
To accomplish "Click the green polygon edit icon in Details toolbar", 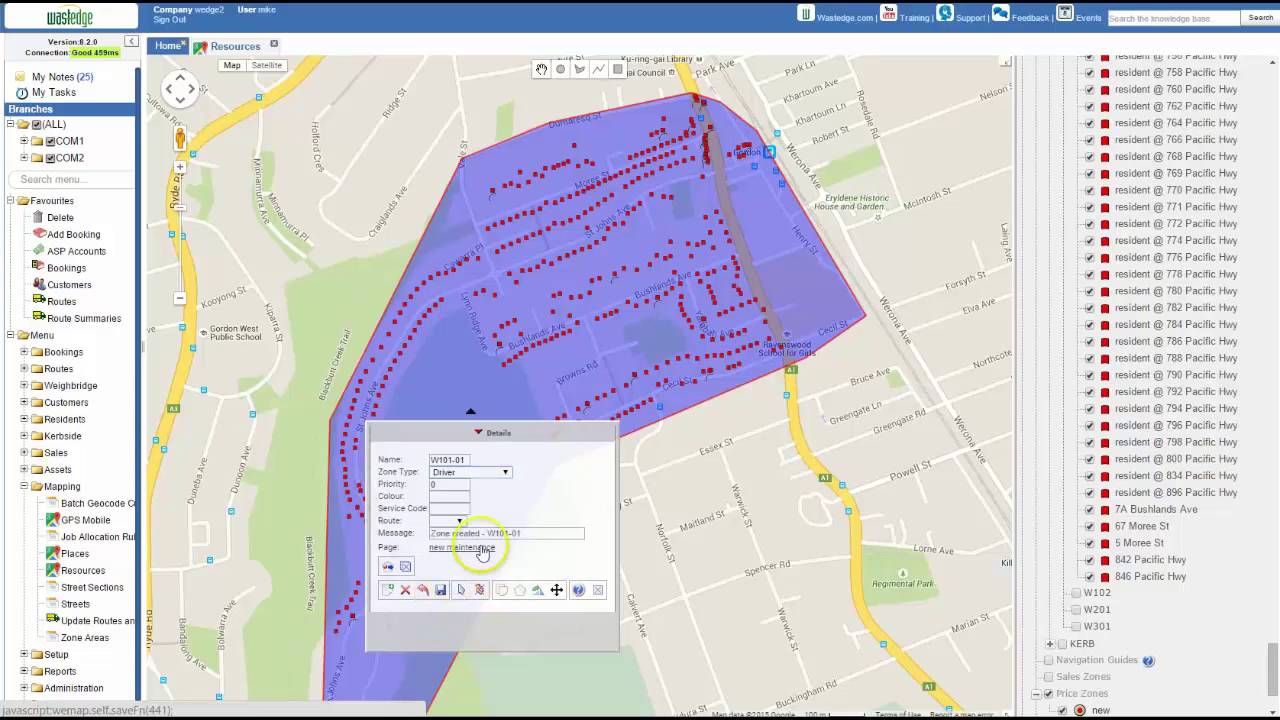I will coord(537,590).
